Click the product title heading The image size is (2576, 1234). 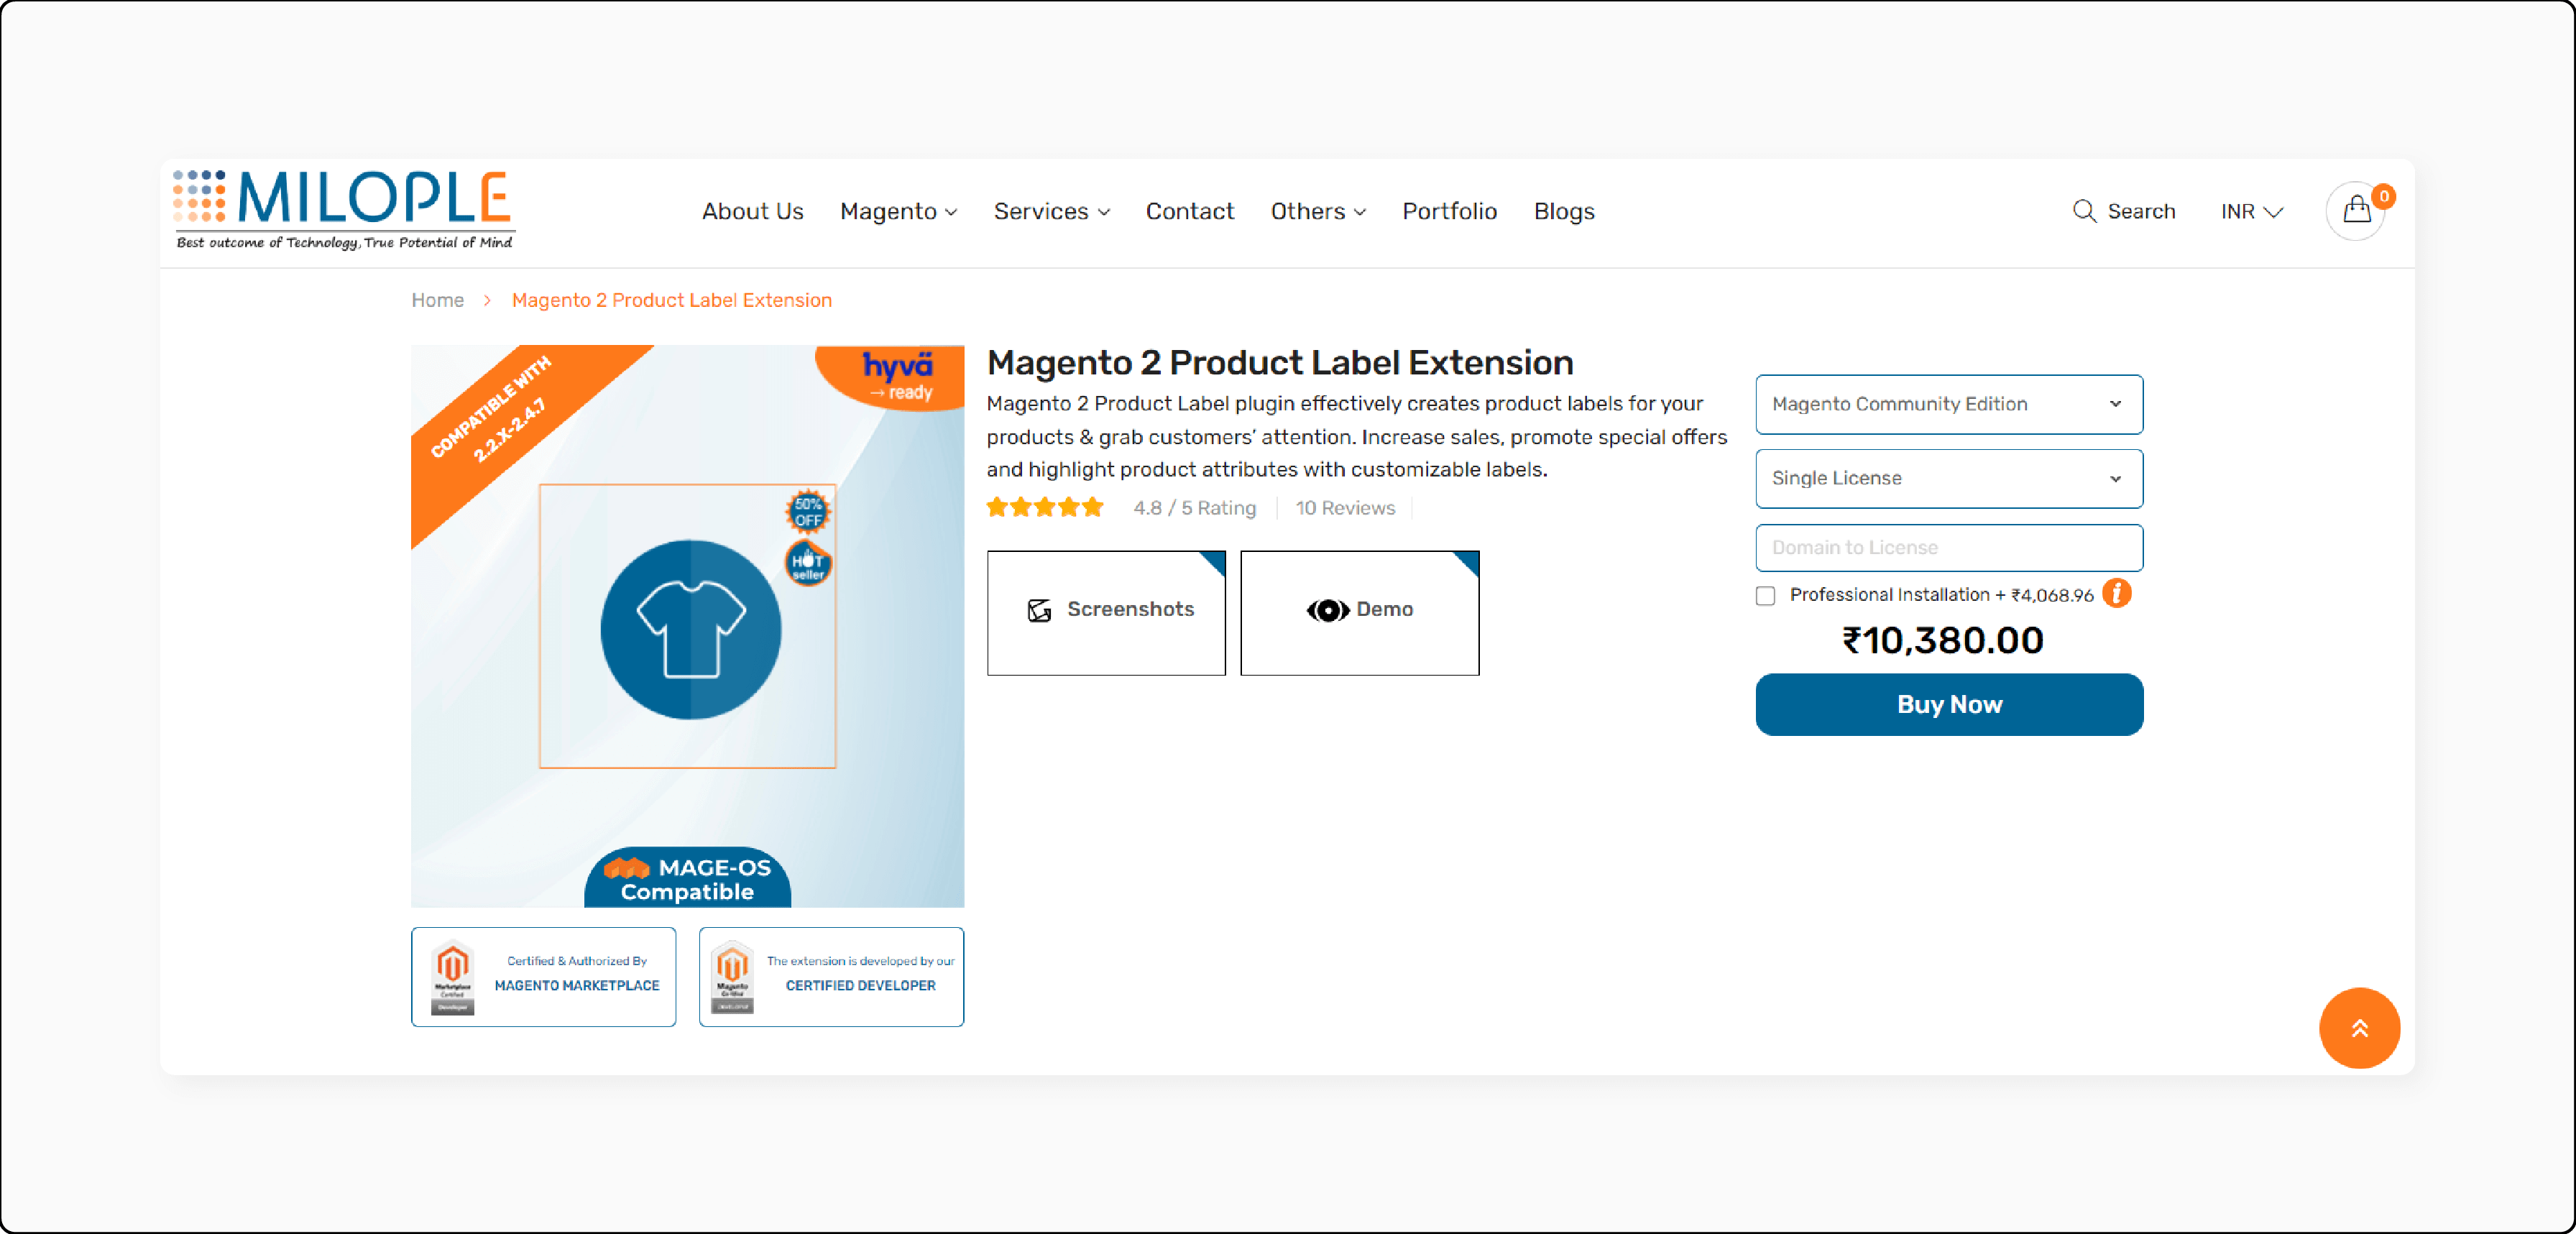1280,362
